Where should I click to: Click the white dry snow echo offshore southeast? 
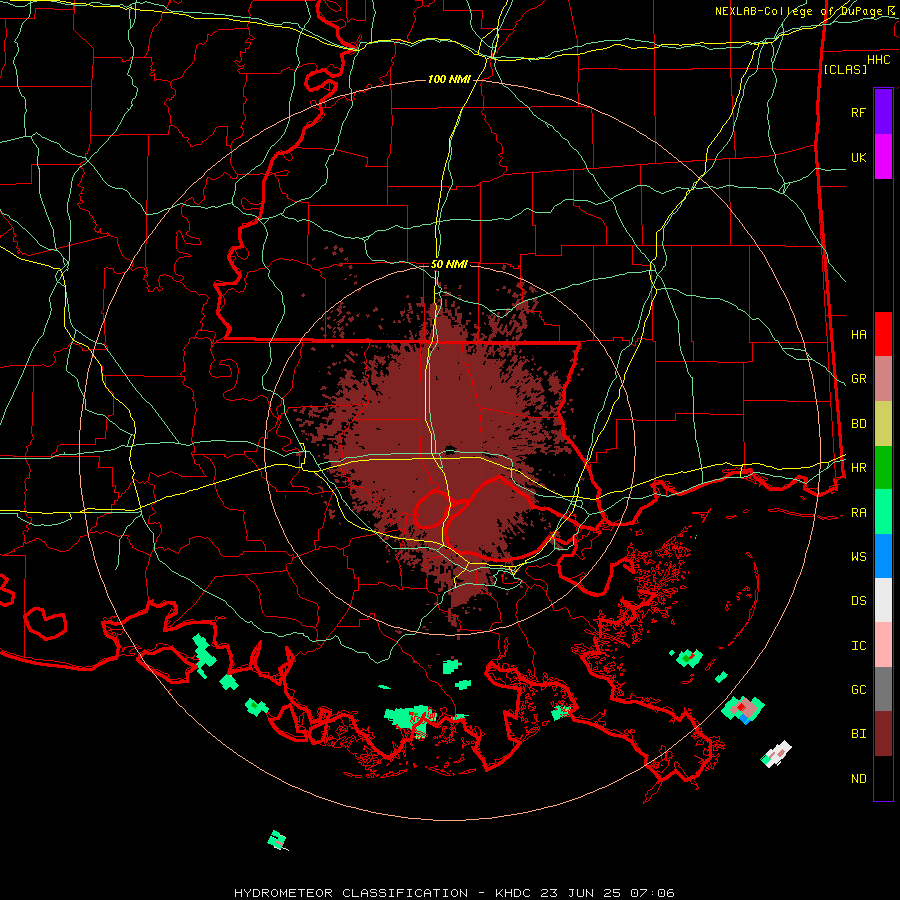[x=778, y=753]
